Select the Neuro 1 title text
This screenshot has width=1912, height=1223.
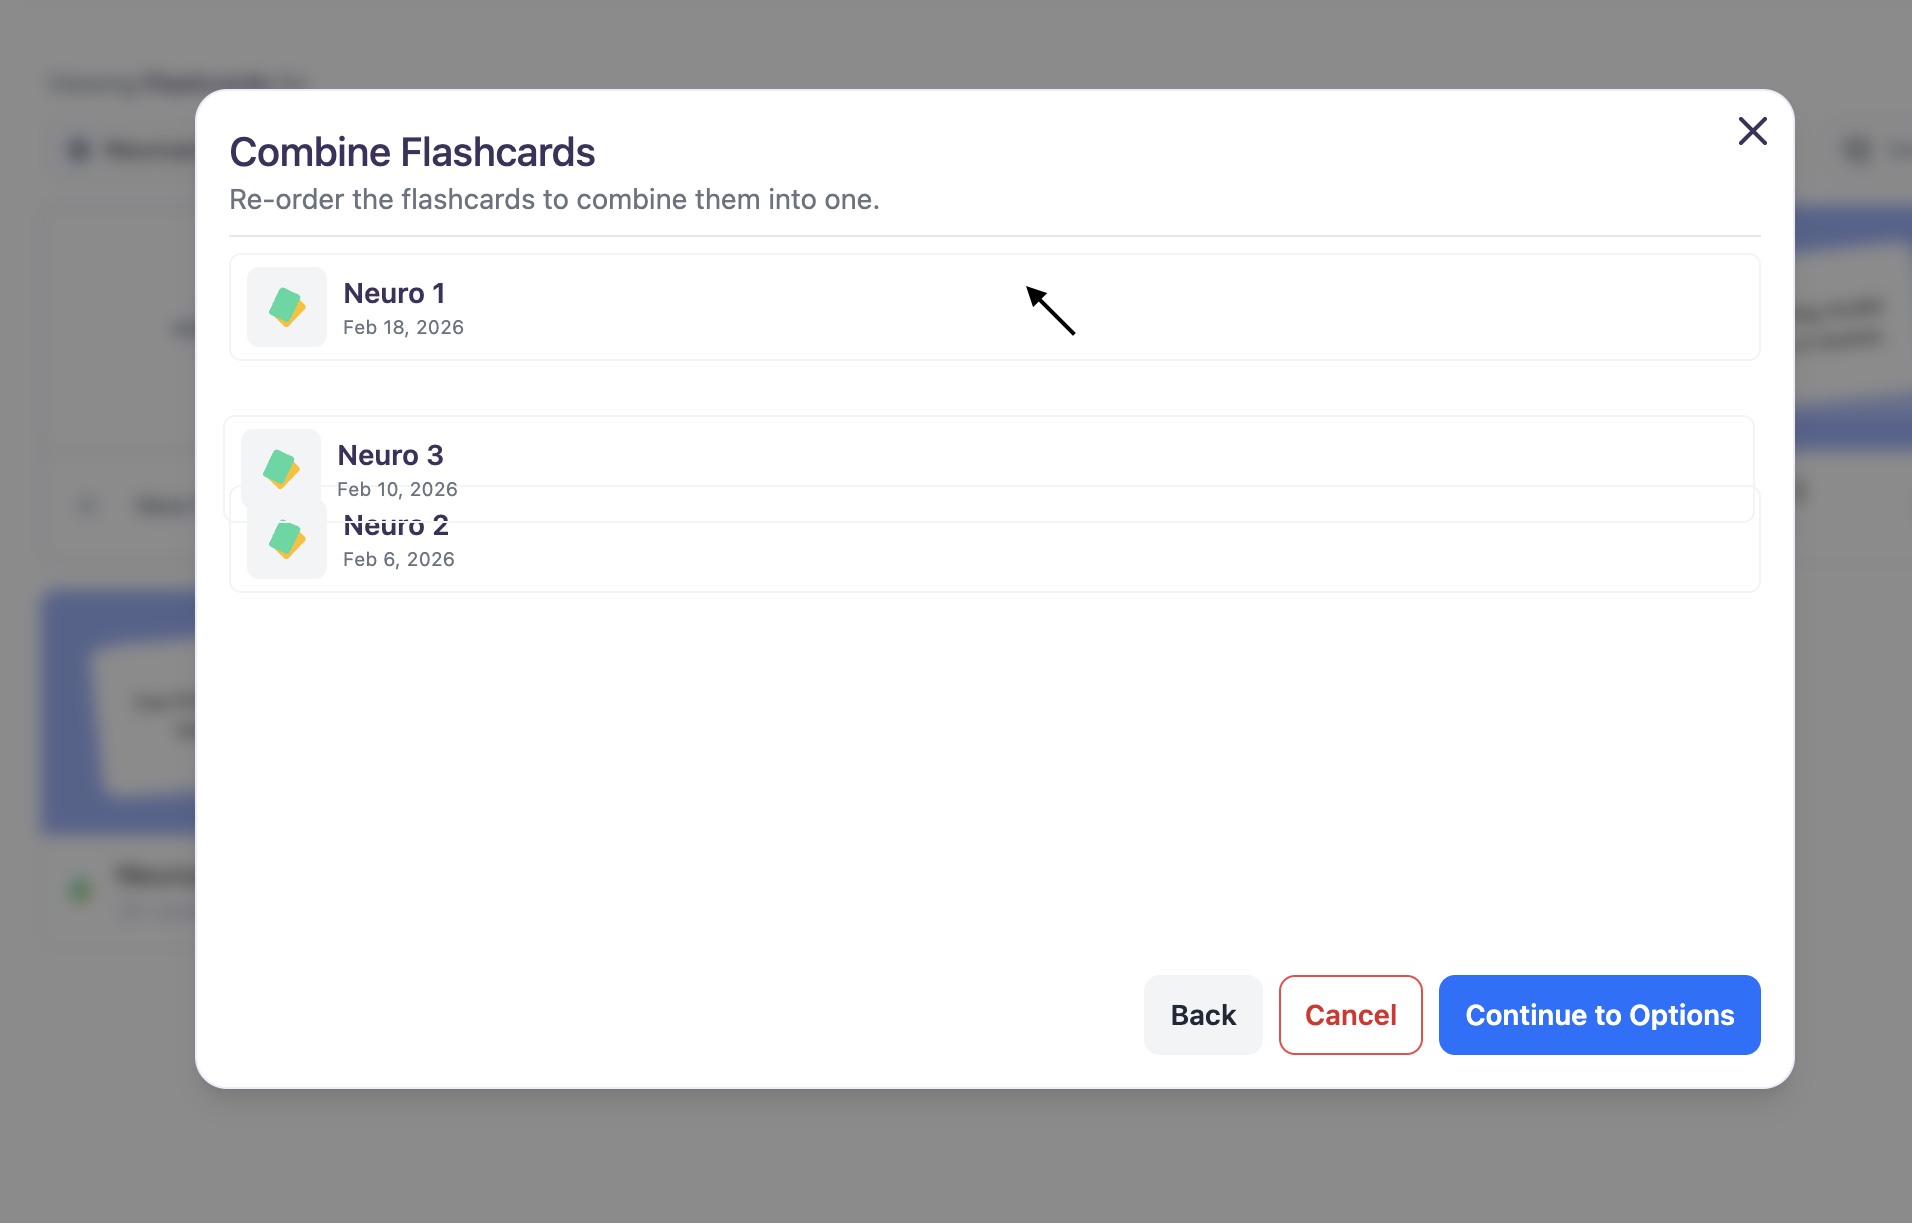tap(394, 293)
